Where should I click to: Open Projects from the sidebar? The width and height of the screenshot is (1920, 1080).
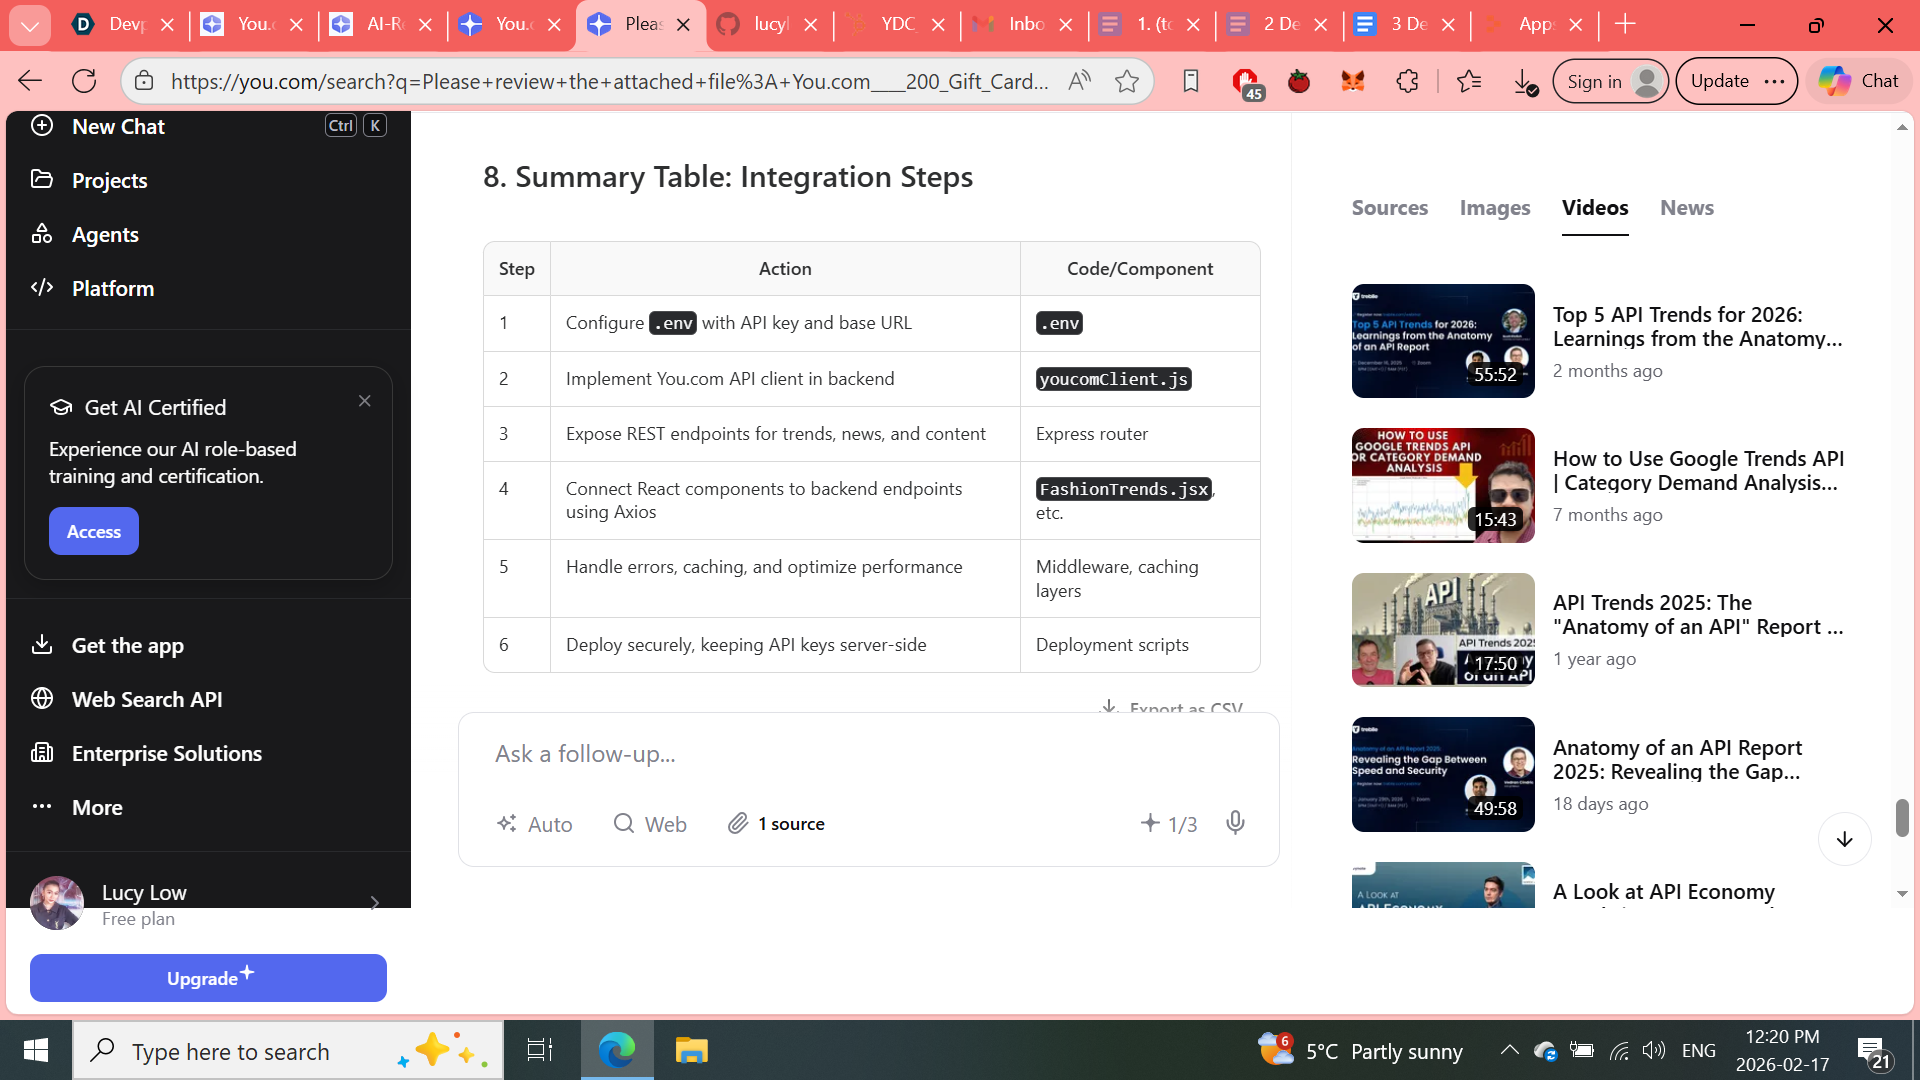(109, 180)
